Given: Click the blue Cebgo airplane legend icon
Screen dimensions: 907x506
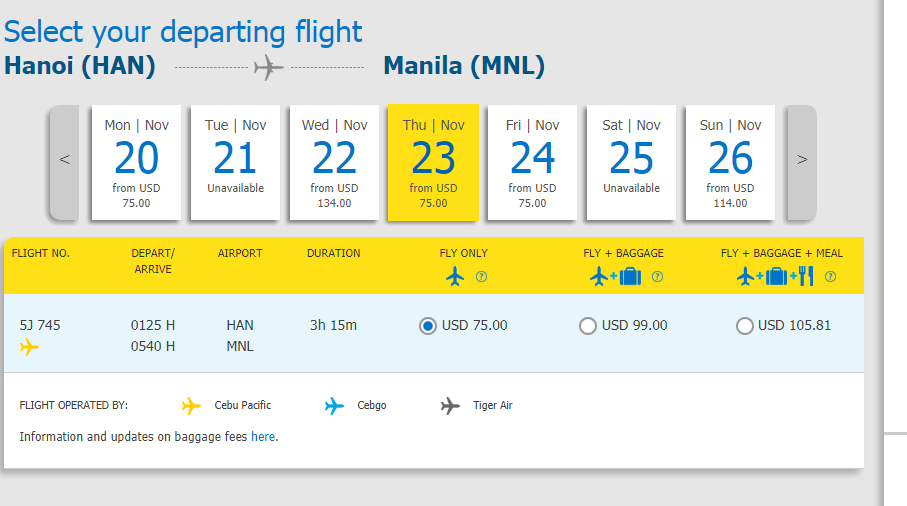Looking at the screenshot, I should (x=335, y=406).
